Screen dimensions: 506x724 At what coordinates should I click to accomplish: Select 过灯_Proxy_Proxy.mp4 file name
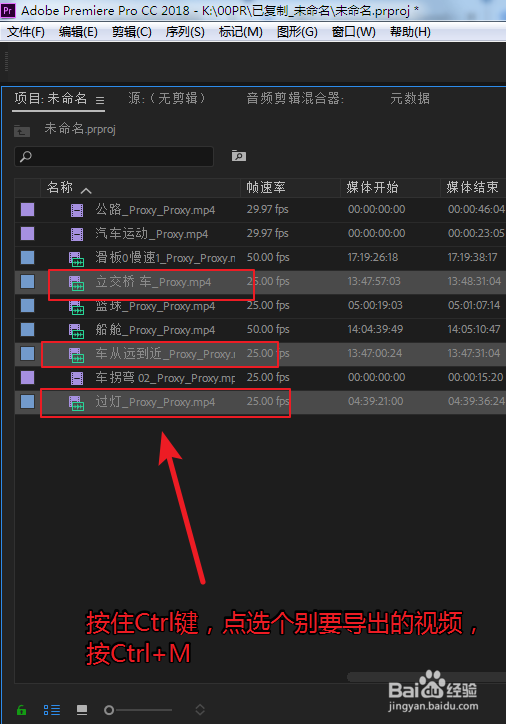coord(155,402)
